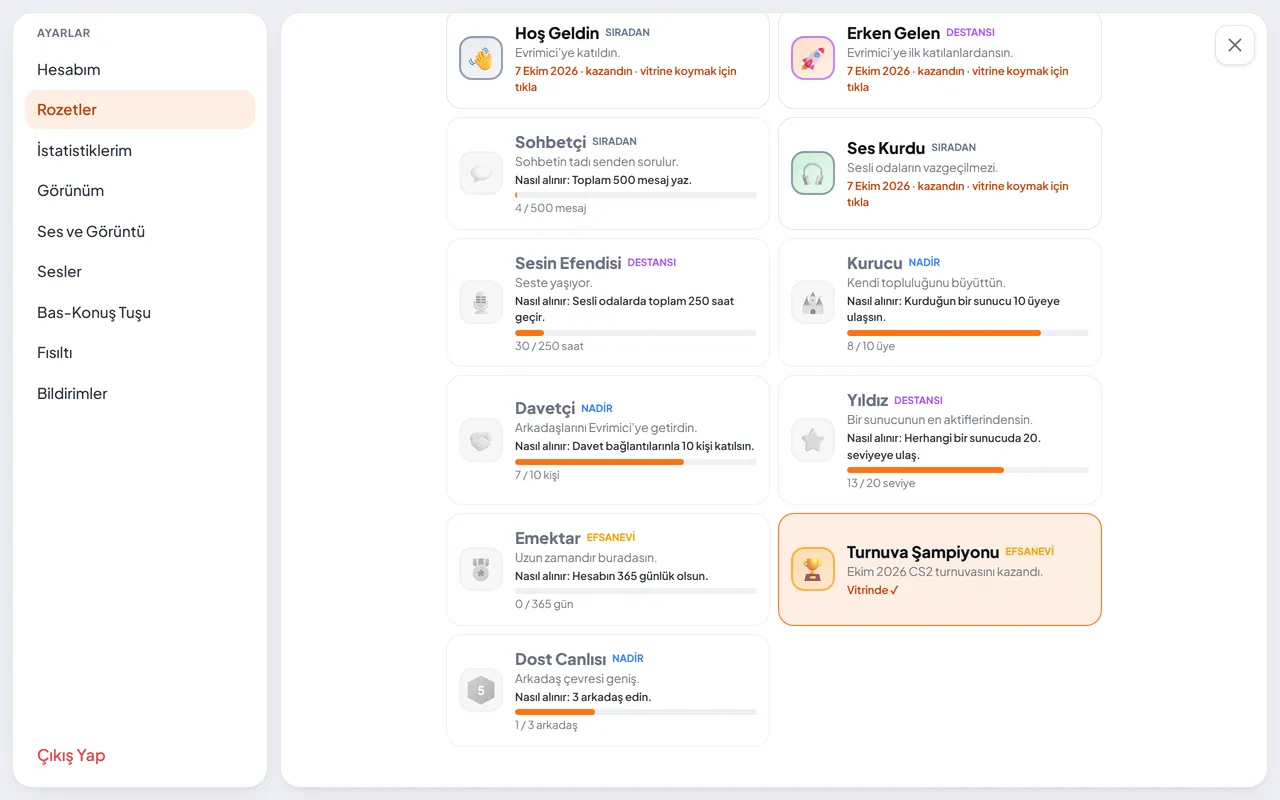This screenshot has width=1280, height=800.
Task: Click the speech bubble Sohbetçi badge icon
Action: [x=481, y=173]
